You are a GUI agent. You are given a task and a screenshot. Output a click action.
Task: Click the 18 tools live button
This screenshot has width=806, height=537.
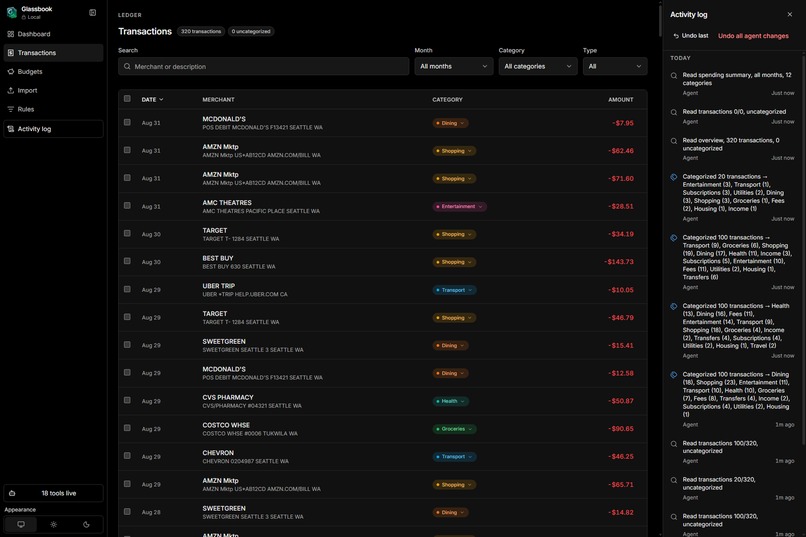click(53, 493)
